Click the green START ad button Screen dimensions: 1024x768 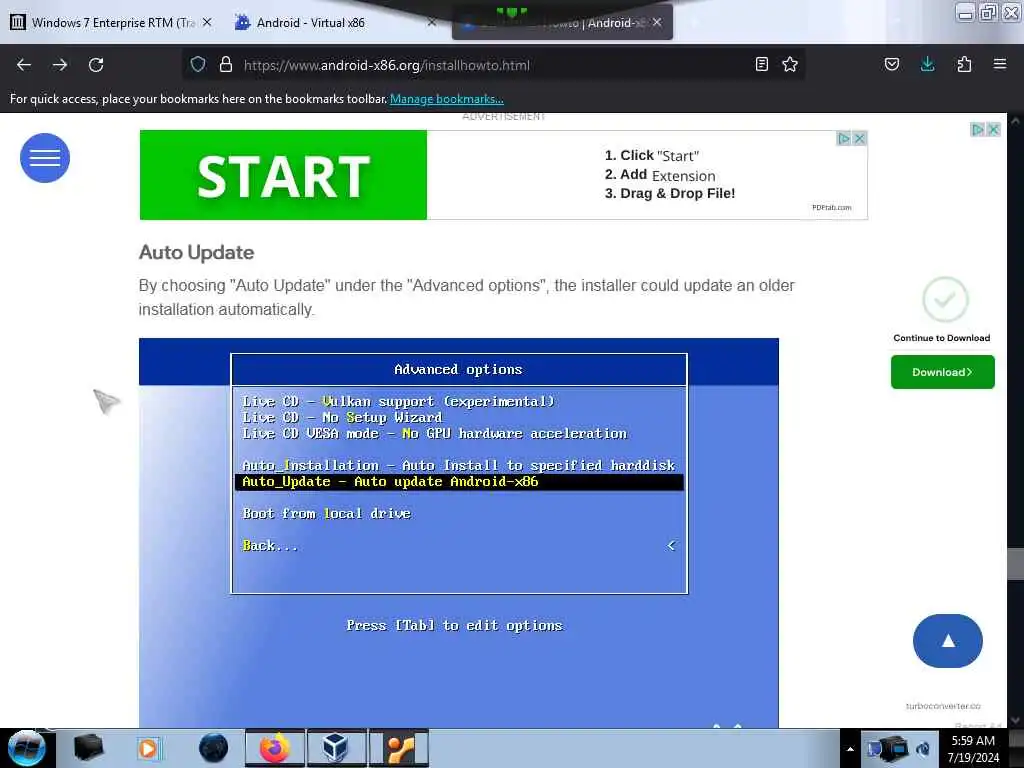pos(283,175)
